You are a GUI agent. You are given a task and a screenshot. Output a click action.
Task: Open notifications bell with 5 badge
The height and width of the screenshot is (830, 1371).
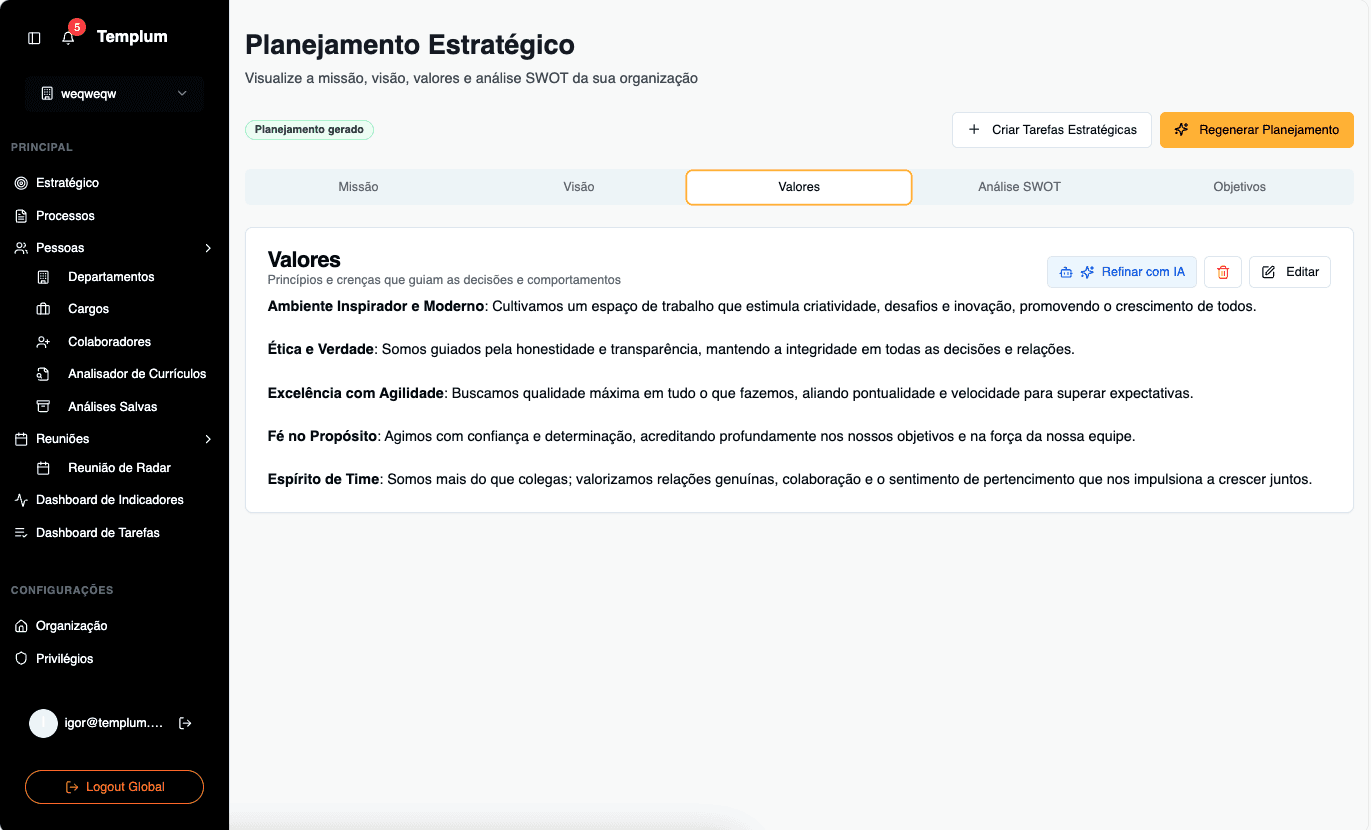[68, 38]
